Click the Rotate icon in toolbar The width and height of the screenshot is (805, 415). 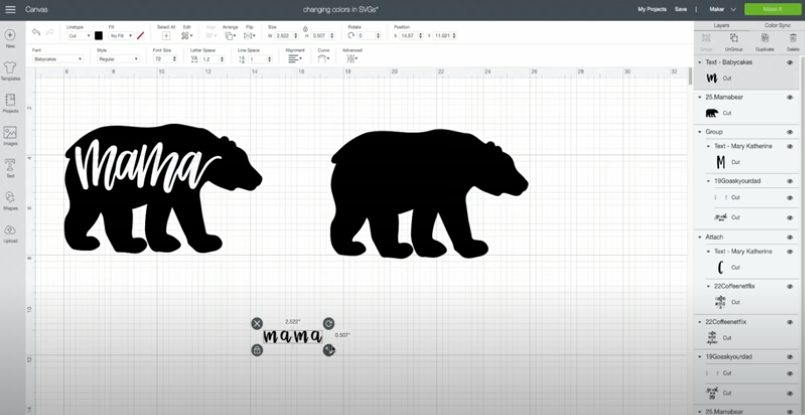(x=351, y=35)
